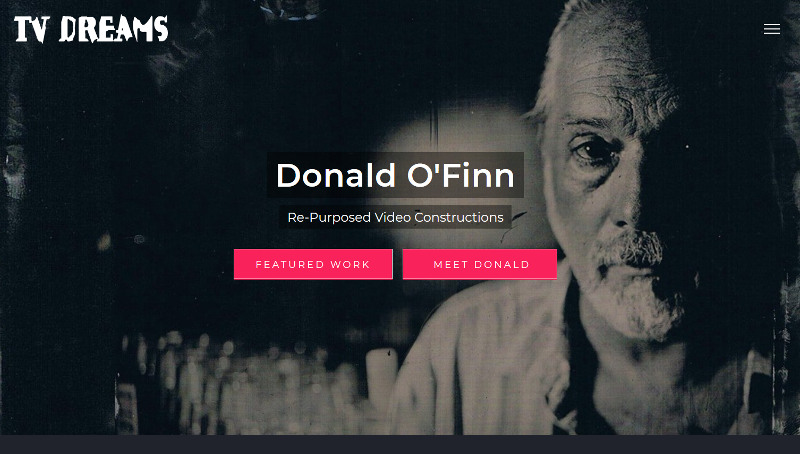This screenshot has width=800, height=454.
Task: Click the word DONALD on pink button
Action: (x=502, y=264)
